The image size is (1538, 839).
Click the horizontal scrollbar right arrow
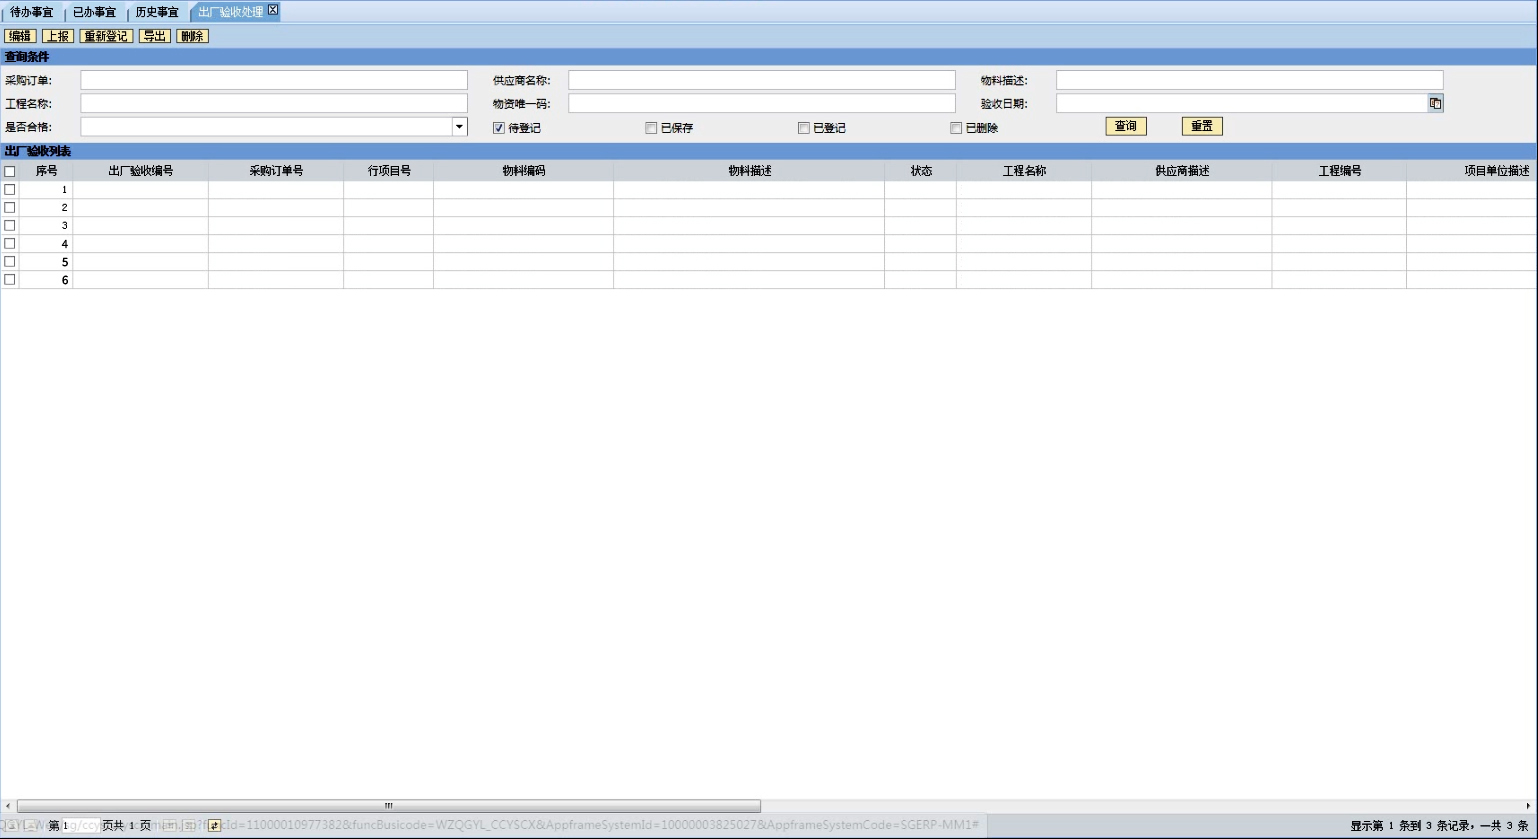[1529, 806]
